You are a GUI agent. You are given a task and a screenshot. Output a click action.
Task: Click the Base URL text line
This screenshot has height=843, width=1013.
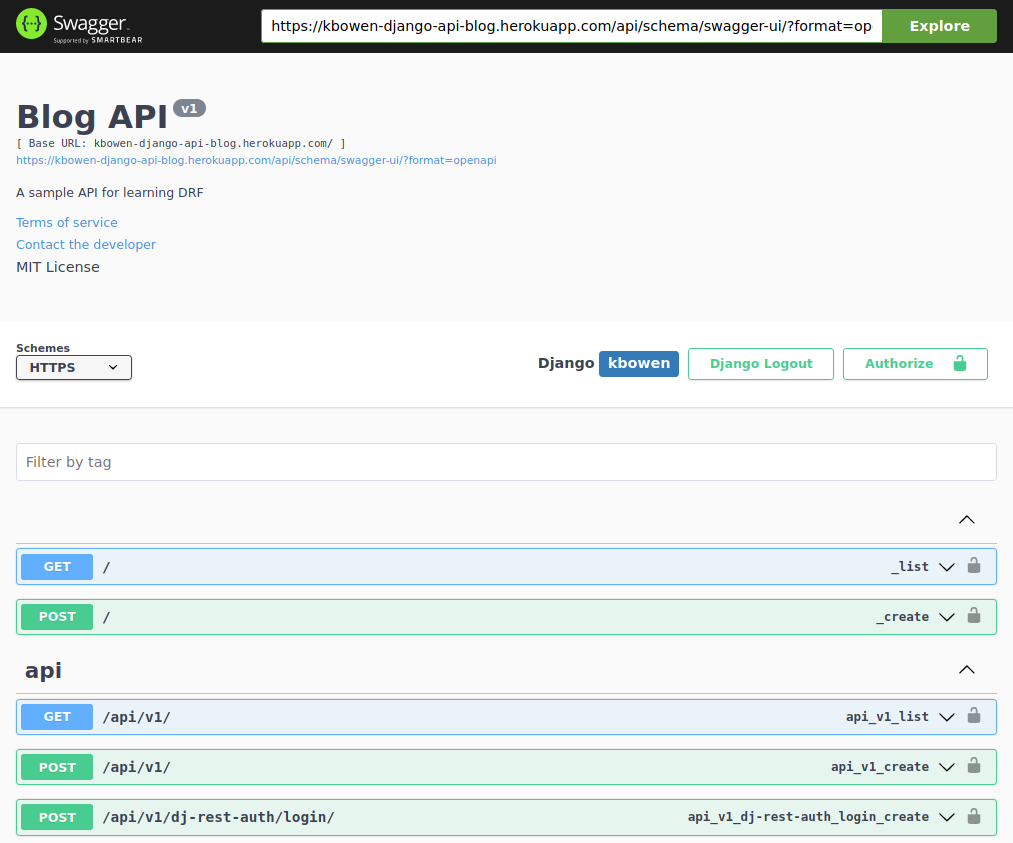[181, 143]
